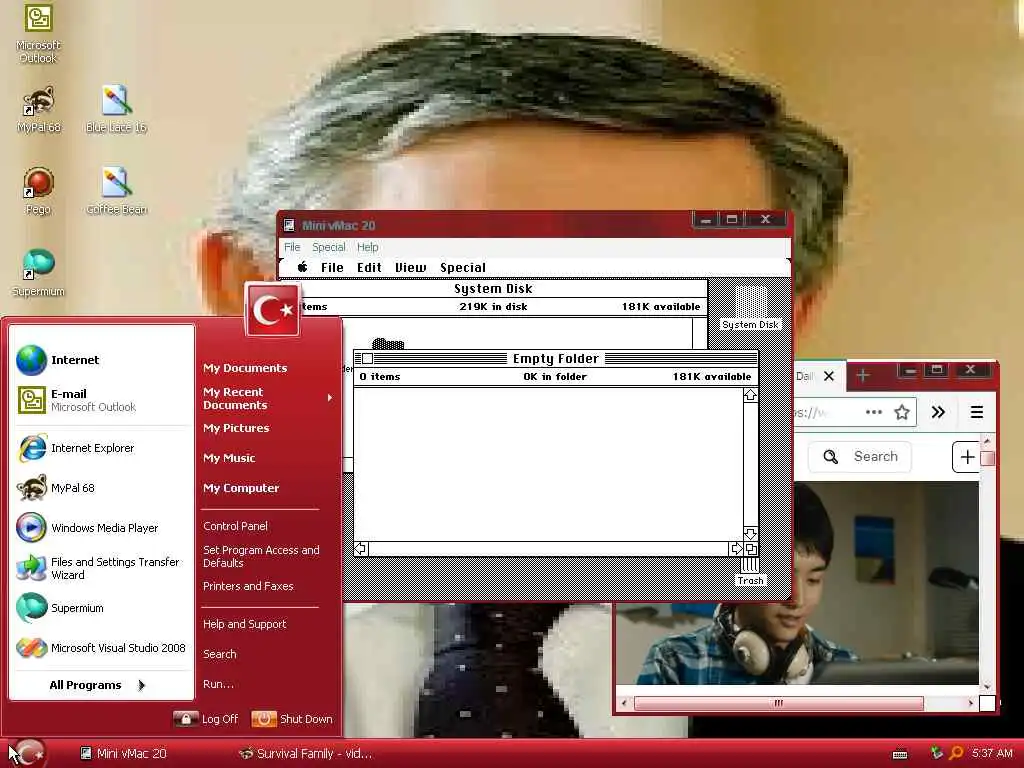Open the Macintosh View menu

click(410, 267)
